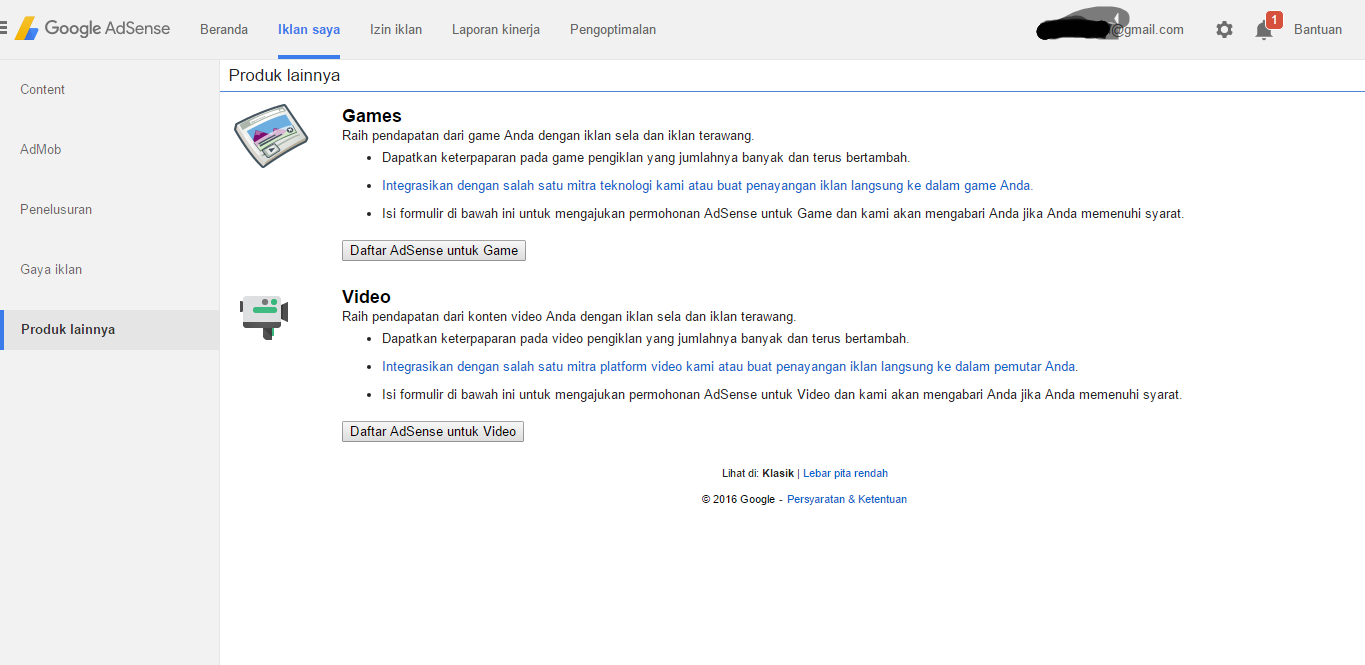This screenshot has width=1365, height=665.
Task: Go to the Beranda tab
Action: [224, 30]
